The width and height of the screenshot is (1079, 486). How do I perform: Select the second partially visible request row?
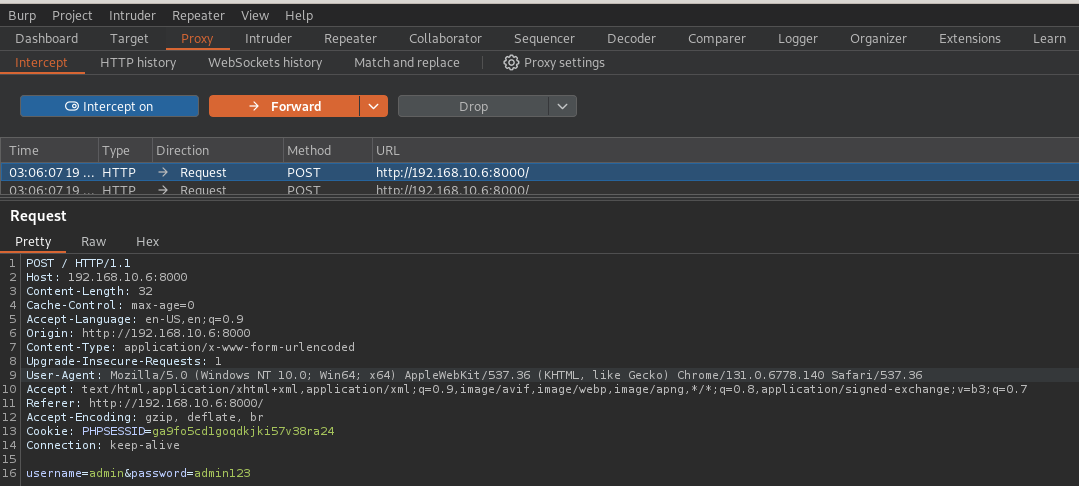coord(540,189)
